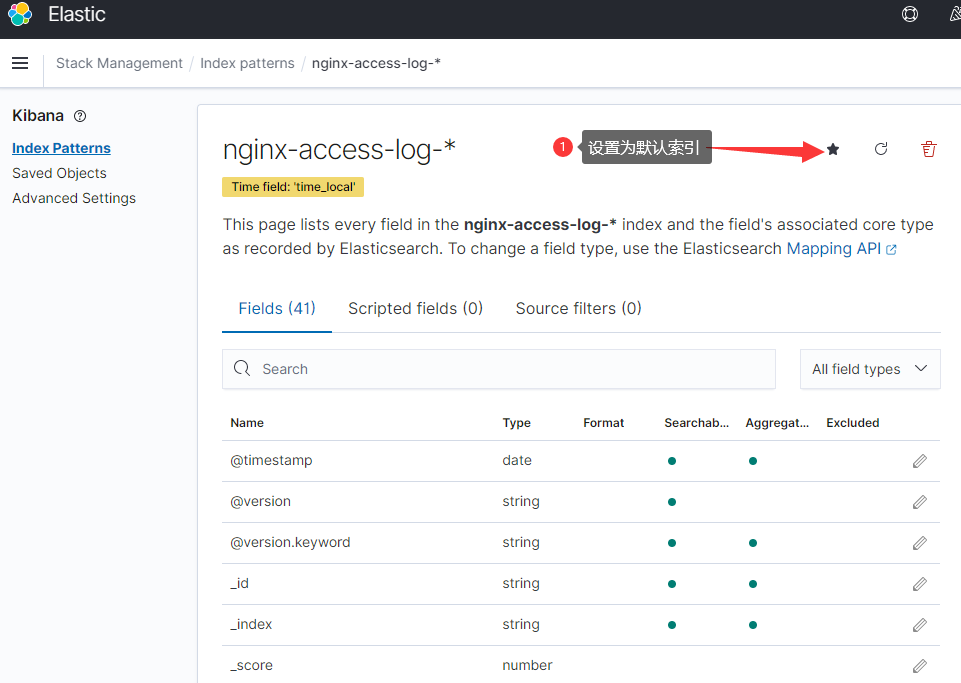961x683 pixels.
Task: Navigate to Stack Management breadcrumb
Action: [x=119, y=63]
